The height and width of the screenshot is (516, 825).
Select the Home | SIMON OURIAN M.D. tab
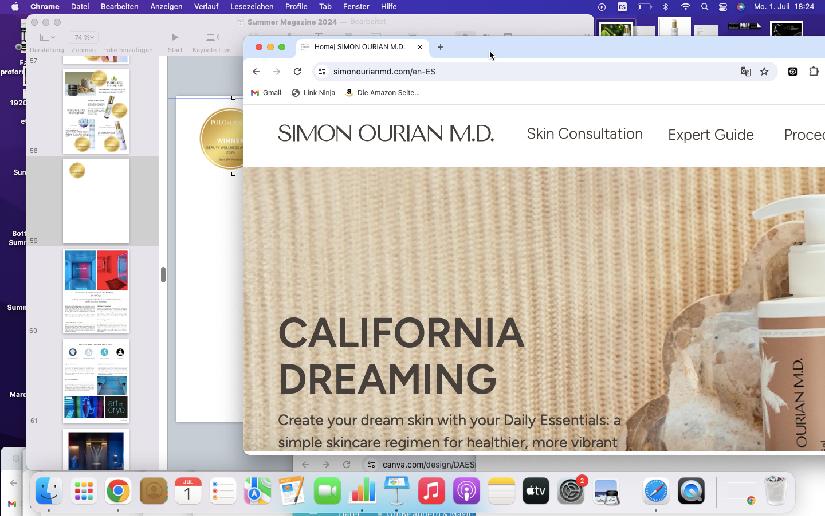pyautogui.click(x=363, y=47)
